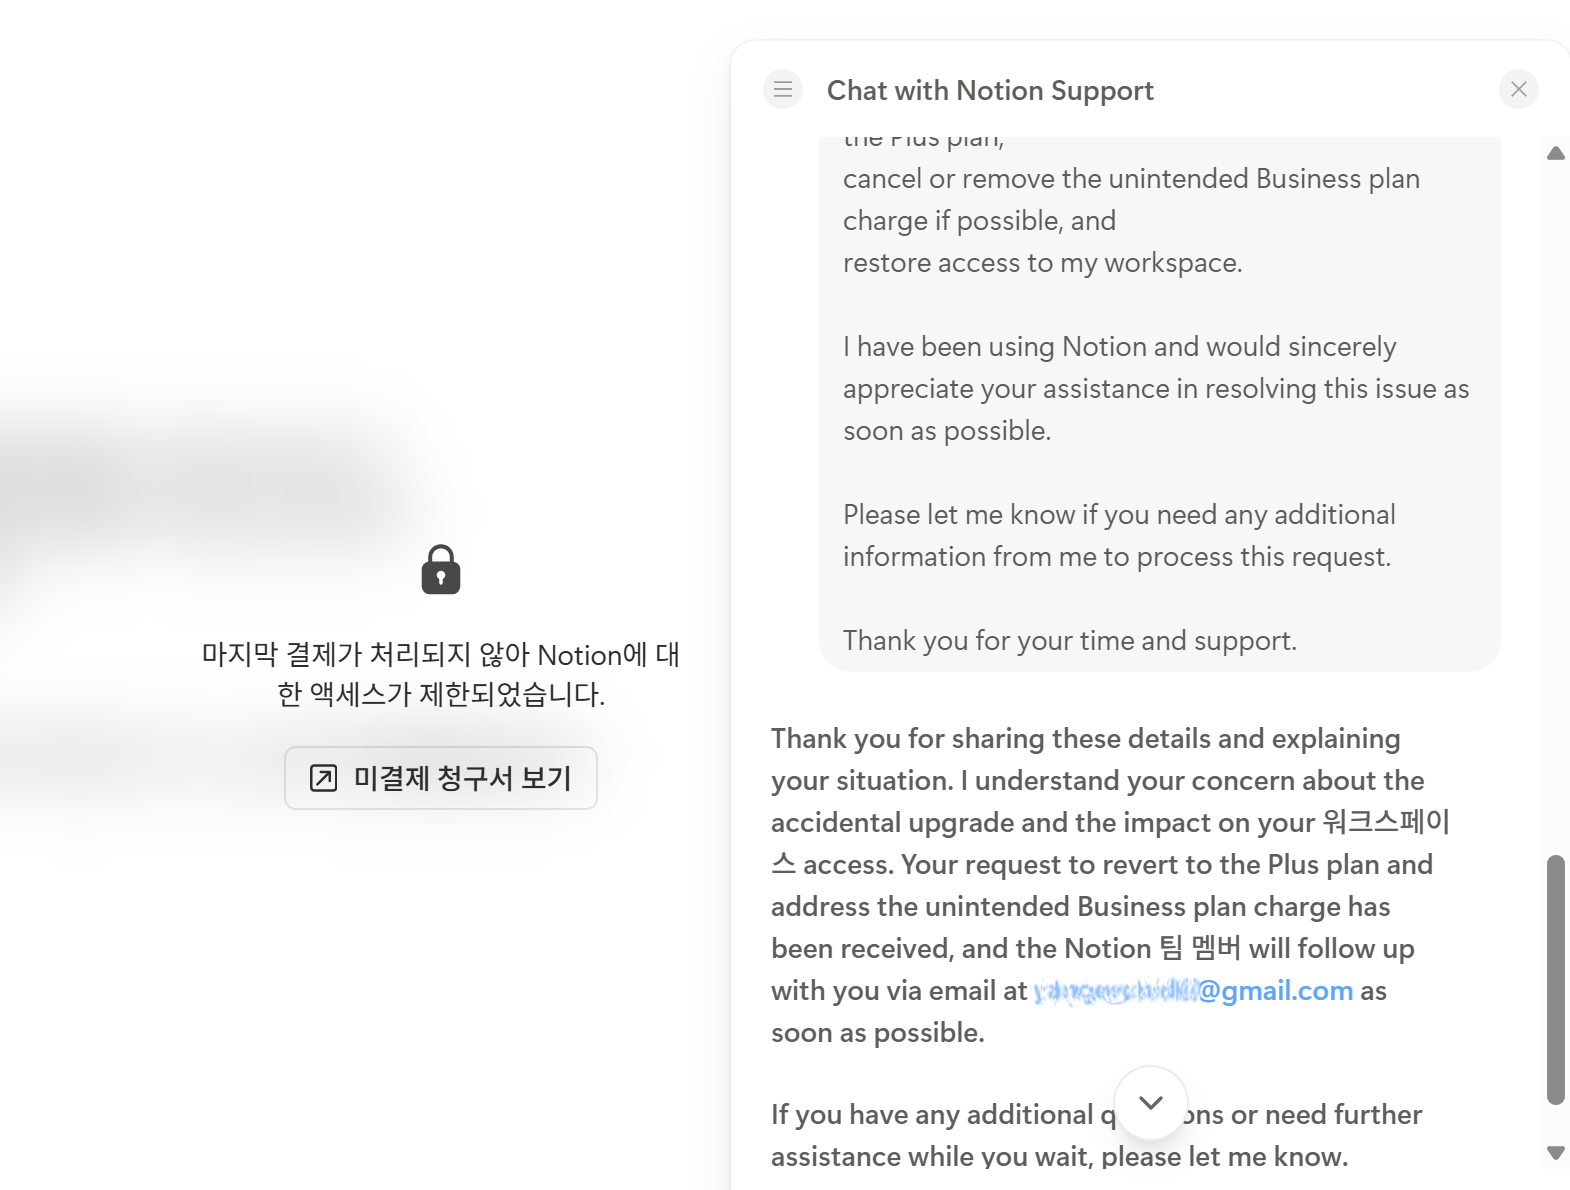1570x1190 pixels.
Task: Open the gmail.com email address link
Action: [x=1194, y=991]
